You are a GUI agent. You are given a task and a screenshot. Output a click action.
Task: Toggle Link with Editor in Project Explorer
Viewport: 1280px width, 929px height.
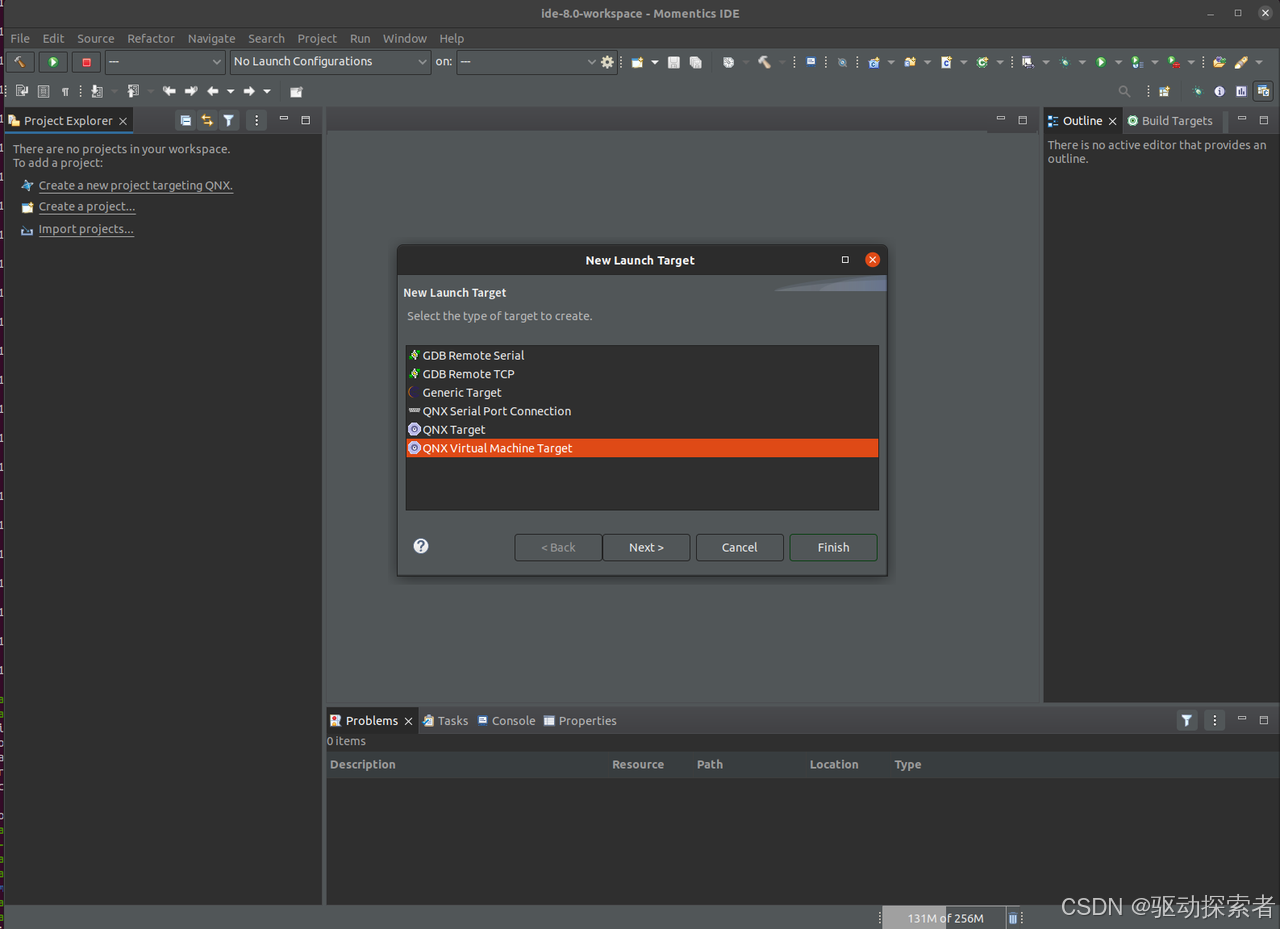(207, 120)
